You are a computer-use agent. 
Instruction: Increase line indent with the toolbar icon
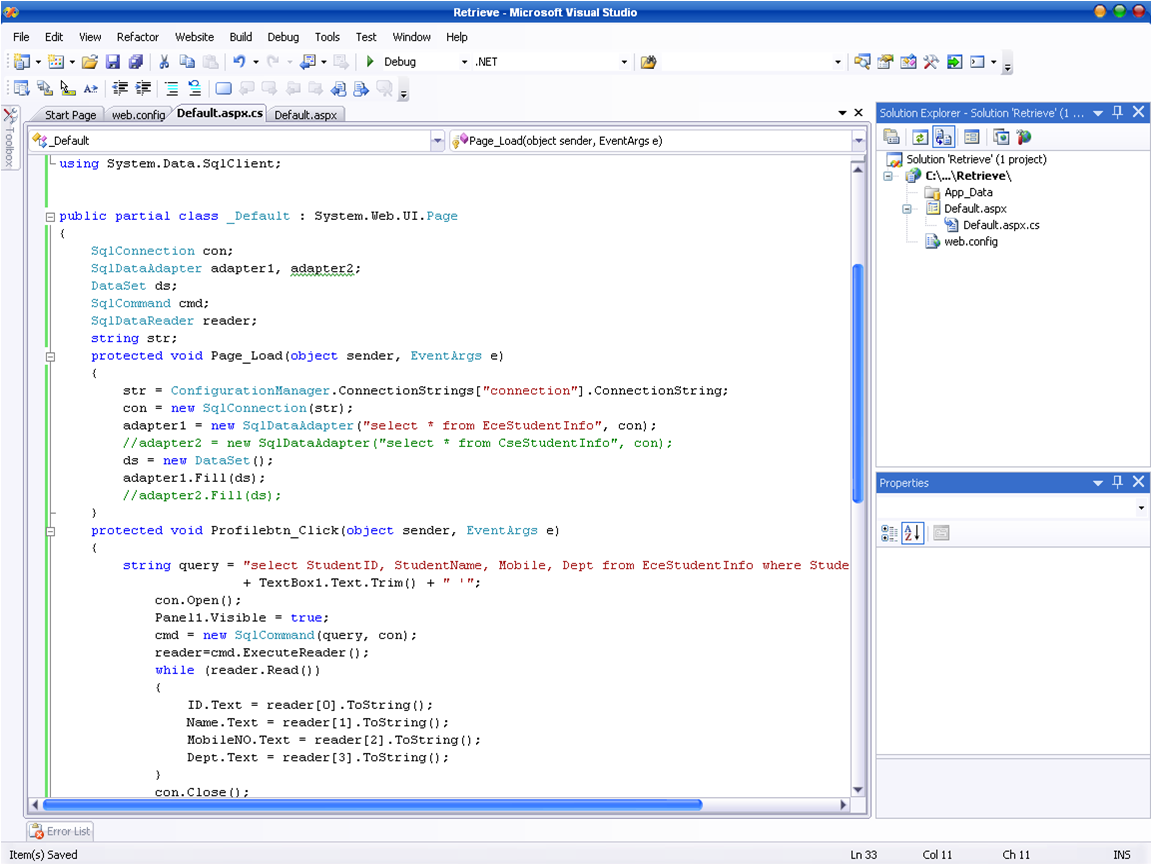coord(143,89)
